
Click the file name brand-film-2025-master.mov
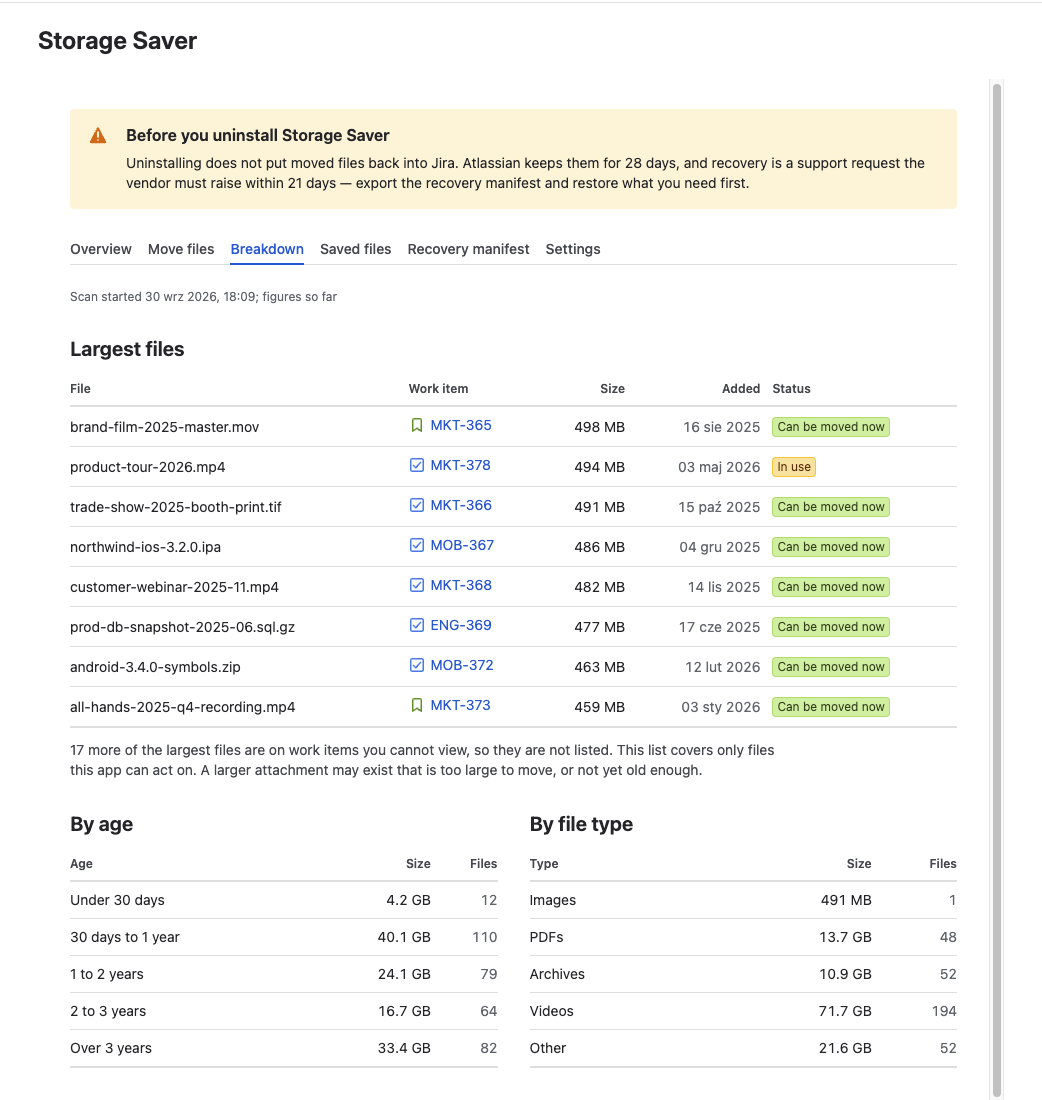tap(164, 427)
